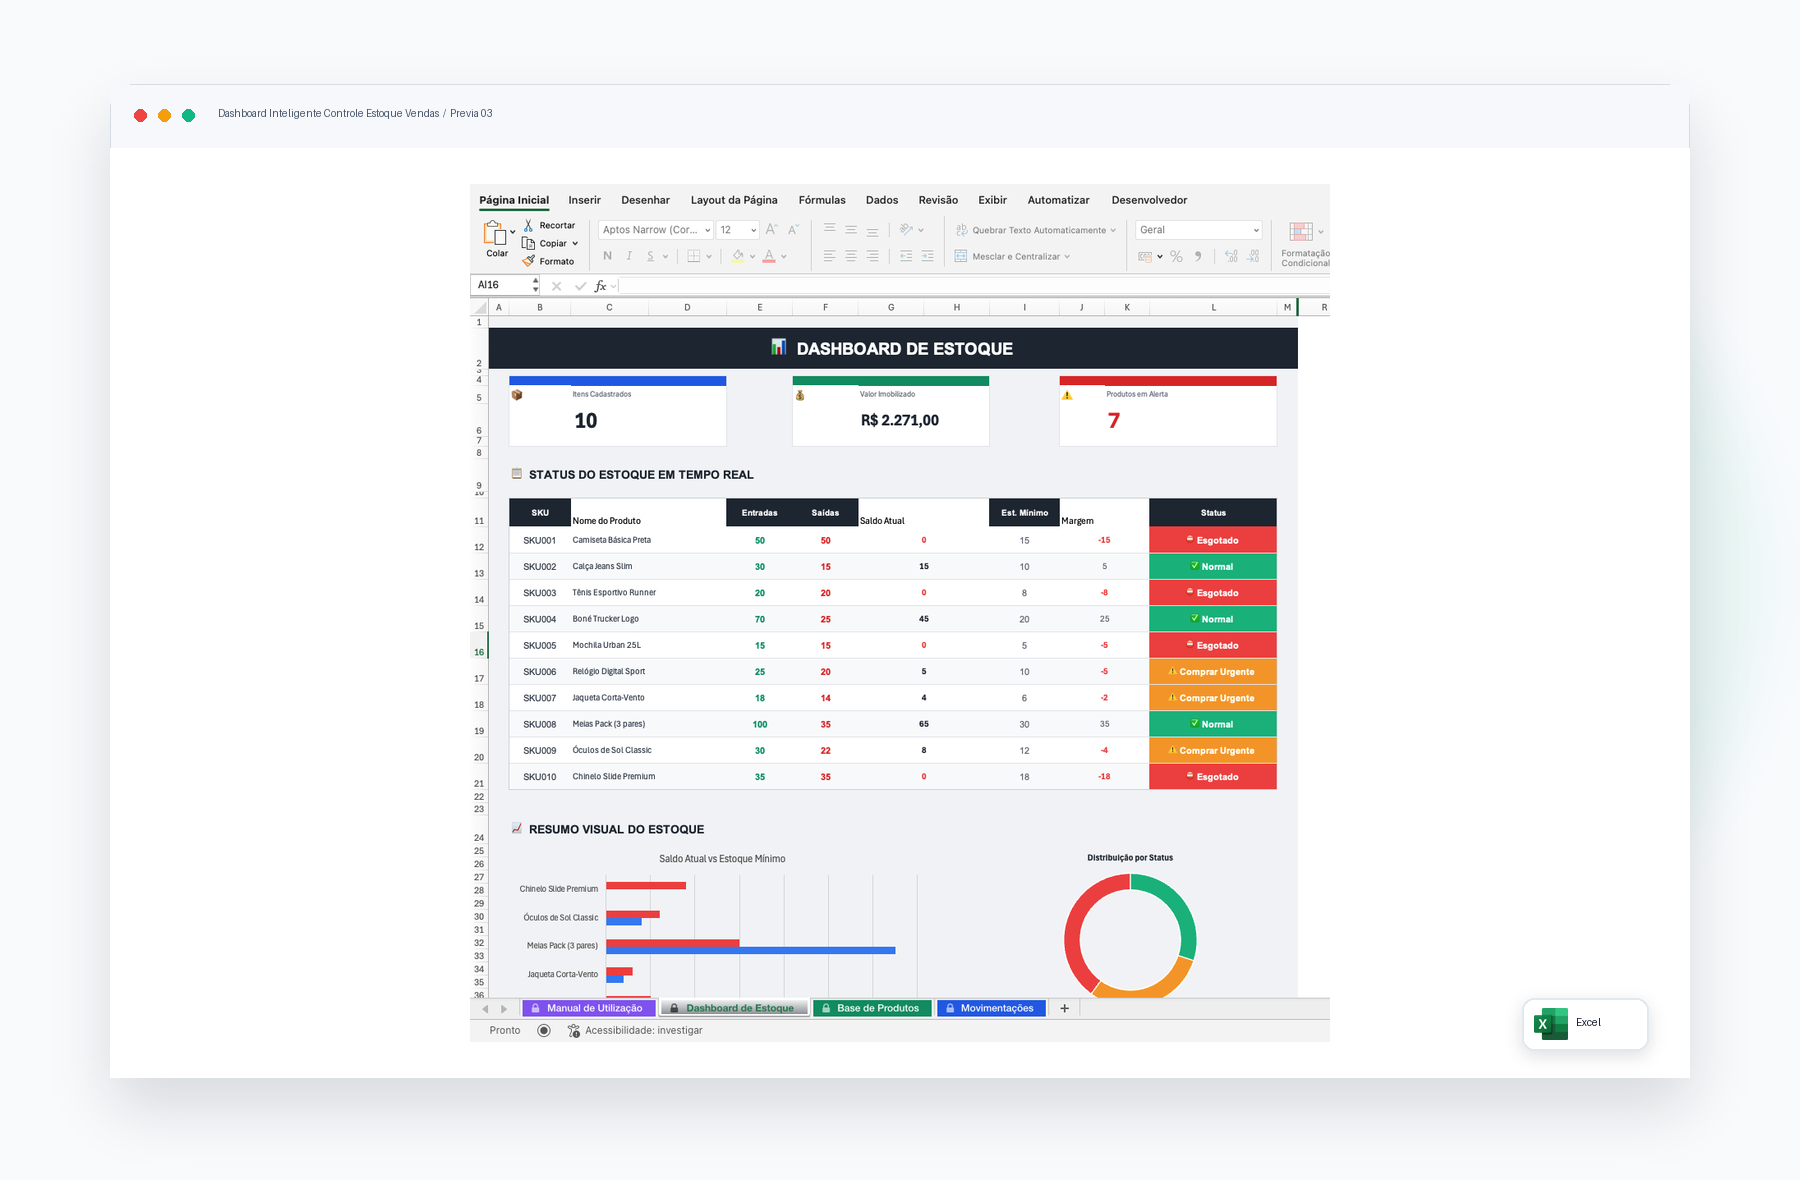Click the Formato paintbrush icon
The height and width of the screenshot is (1180, 1800).
point(528,261)
